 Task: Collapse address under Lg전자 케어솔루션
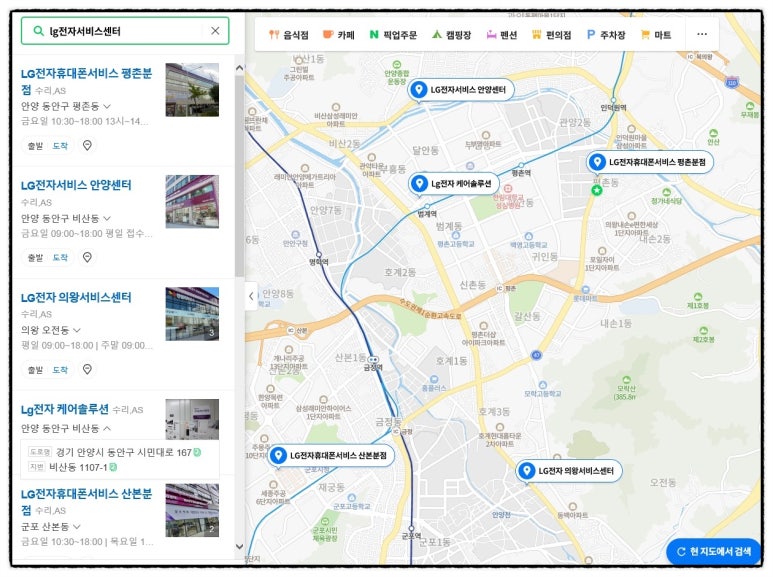66,428
